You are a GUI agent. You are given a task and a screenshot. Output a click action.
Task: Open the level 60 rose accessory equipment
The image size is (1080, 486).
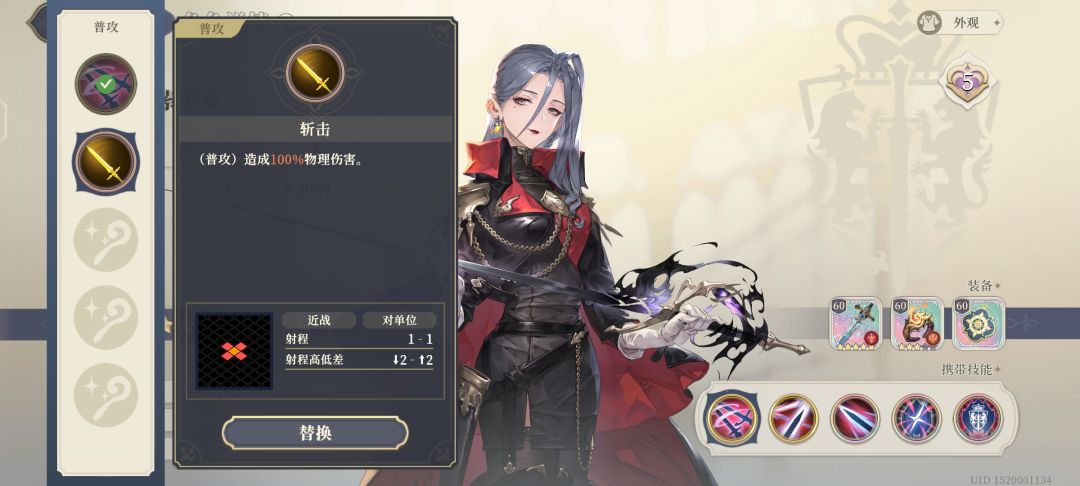[917, 324]
